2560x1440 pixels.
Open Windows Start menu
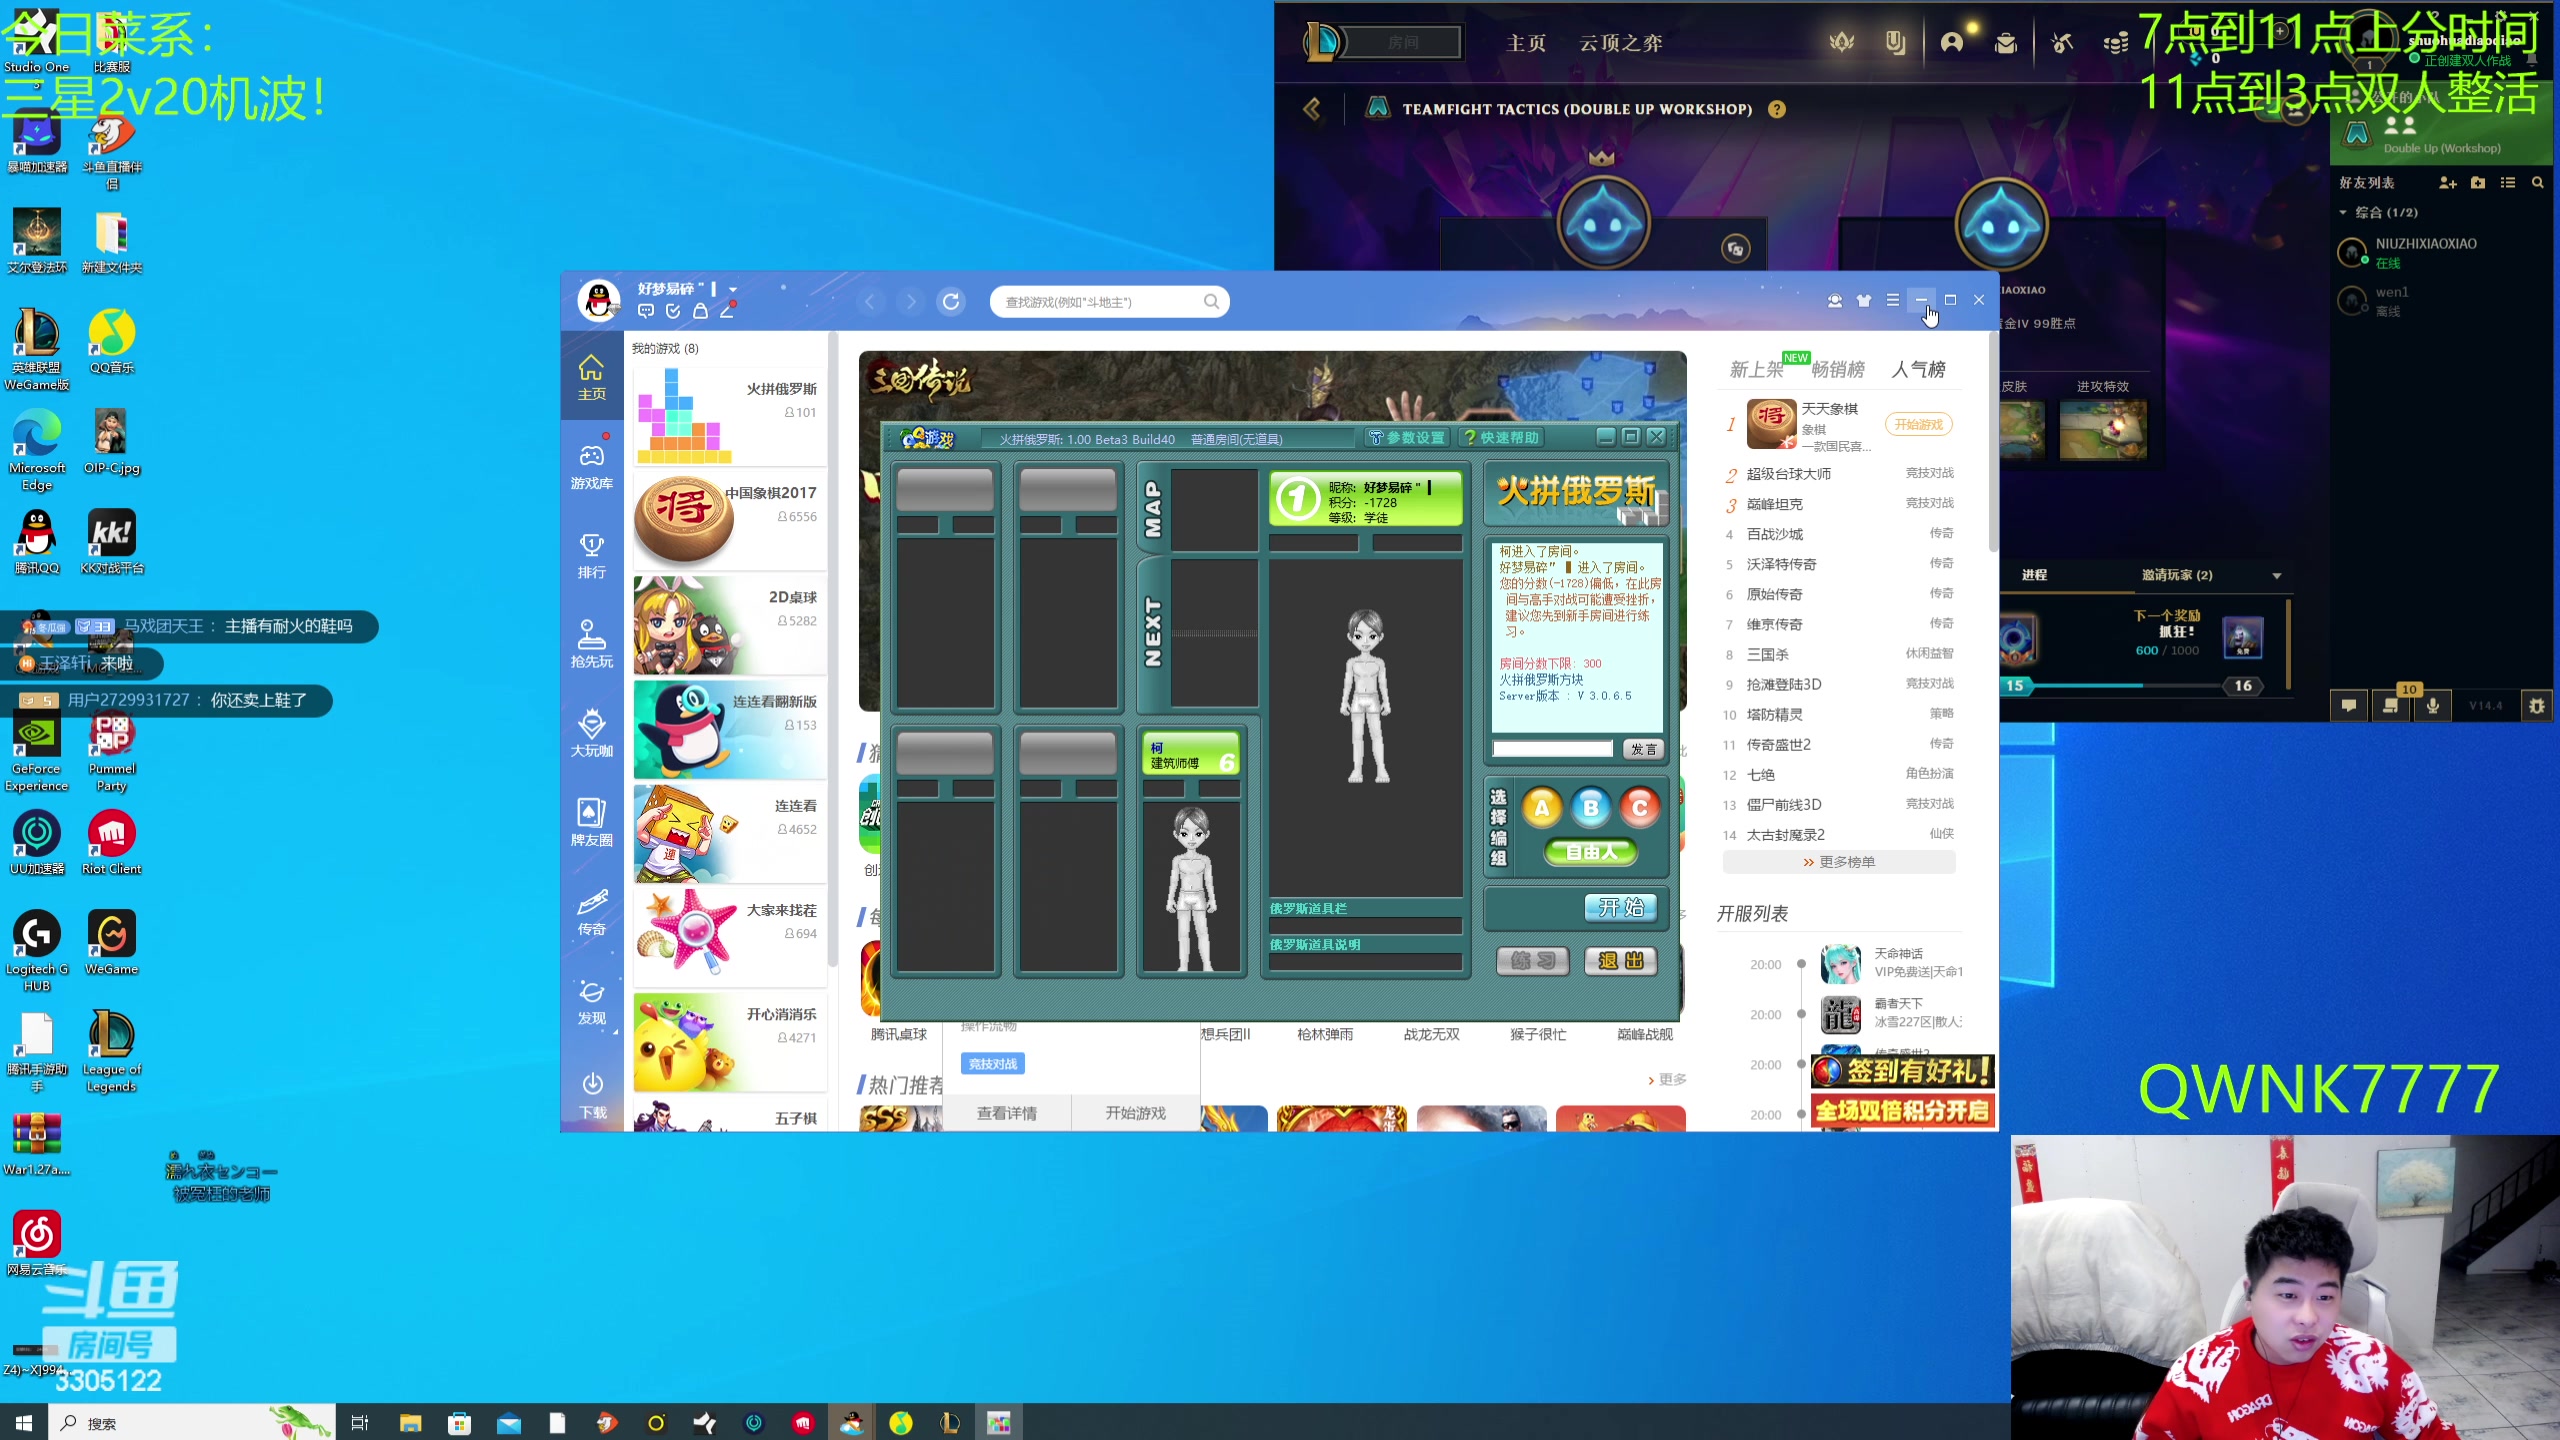pos(24,1422)
